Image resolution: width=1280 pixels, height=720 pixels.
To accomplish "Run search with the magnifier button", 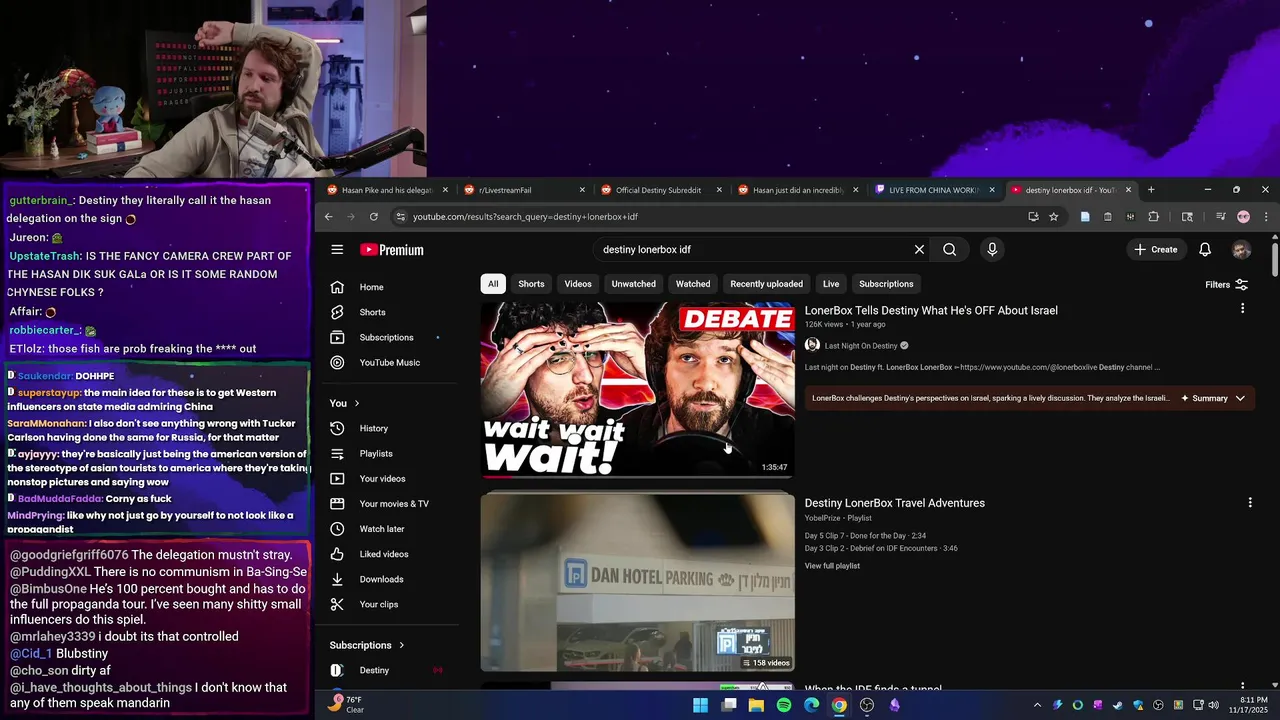I will (x=950, y=250).
